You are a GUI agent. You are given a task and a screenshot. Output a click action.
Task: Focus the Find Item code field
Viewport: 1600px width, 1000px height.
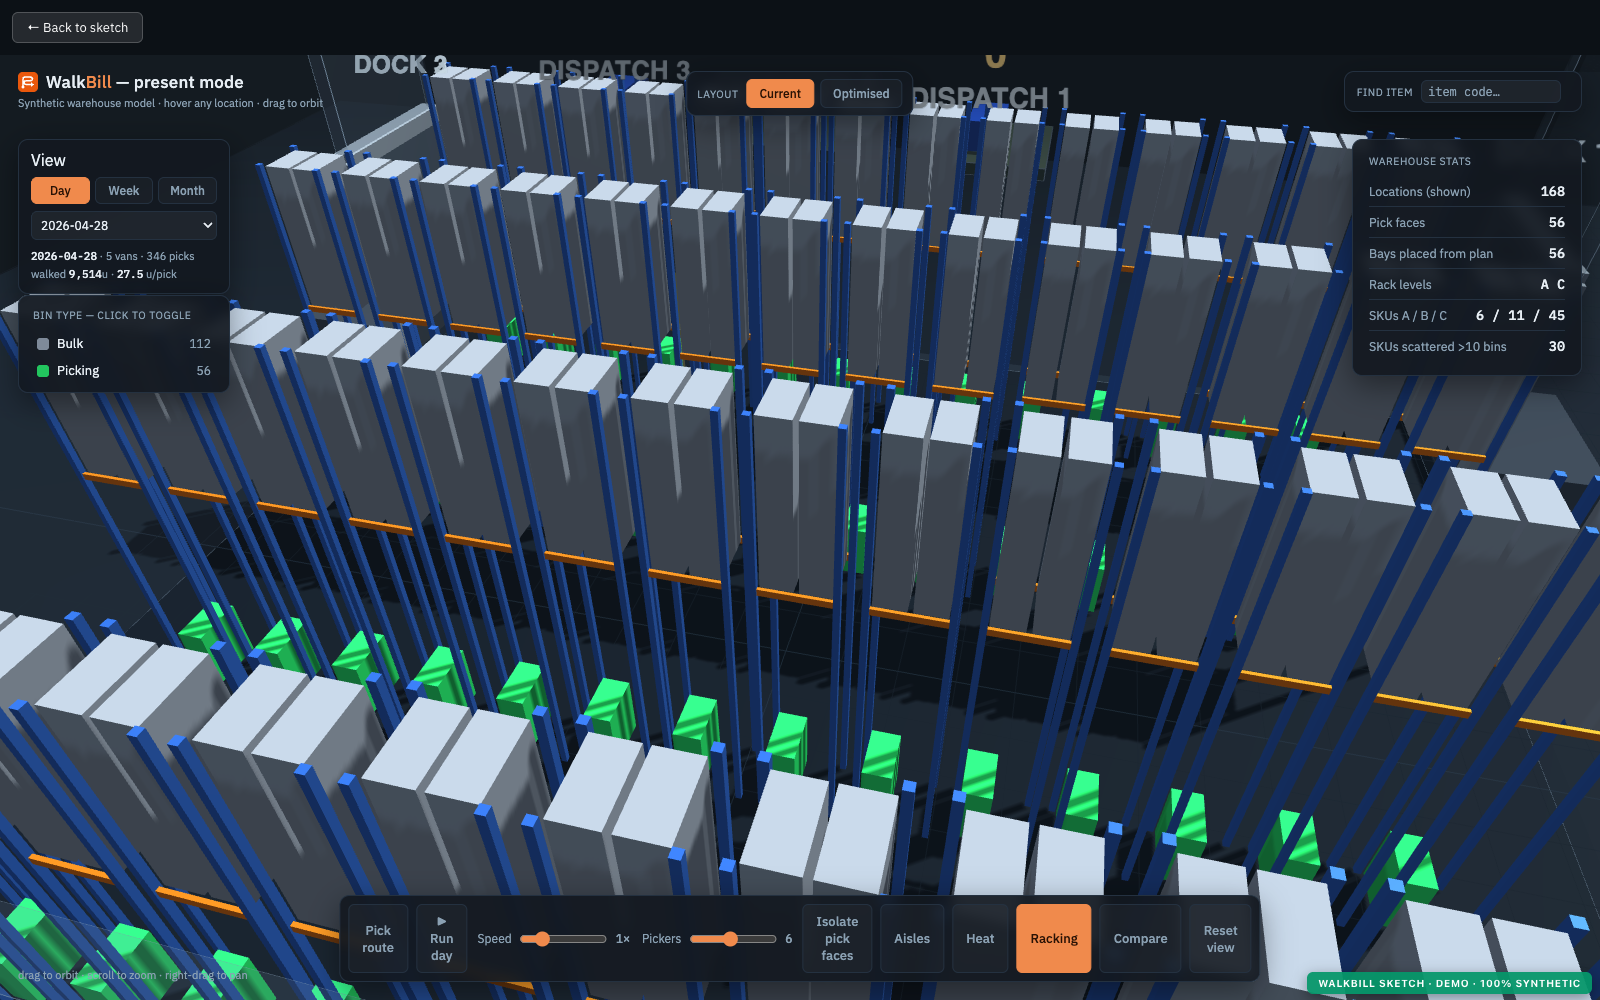point(1491,92)
